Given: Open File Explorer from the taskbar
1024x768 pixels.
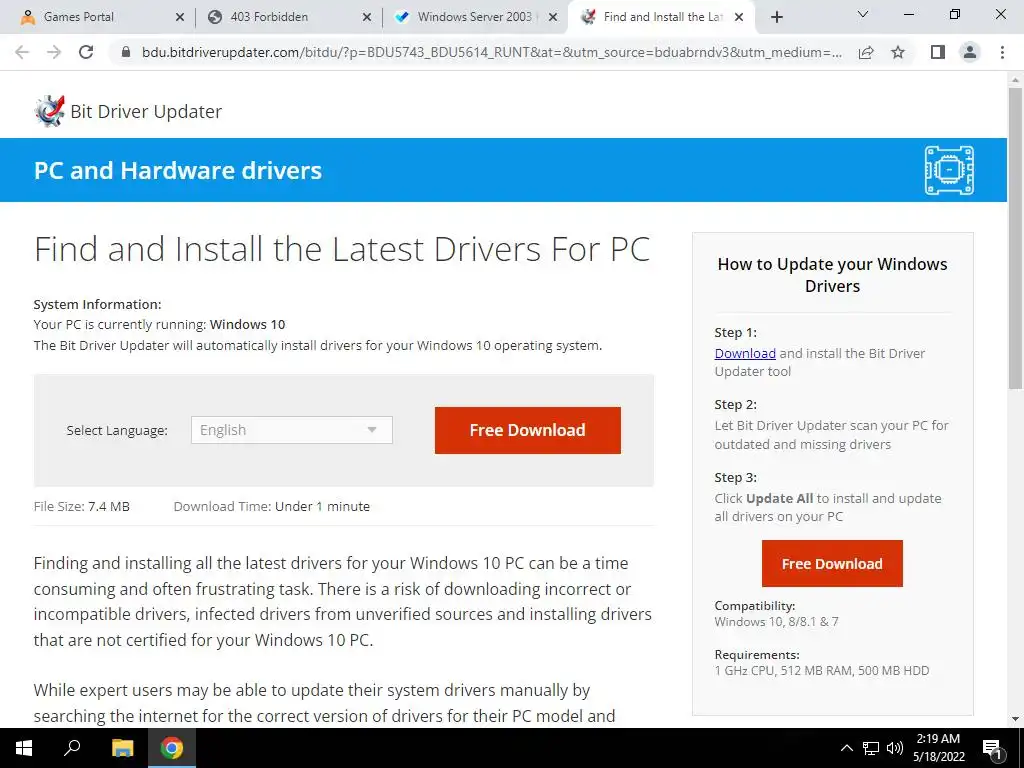Looking at the screenshot, I should [x=122, y=748].
